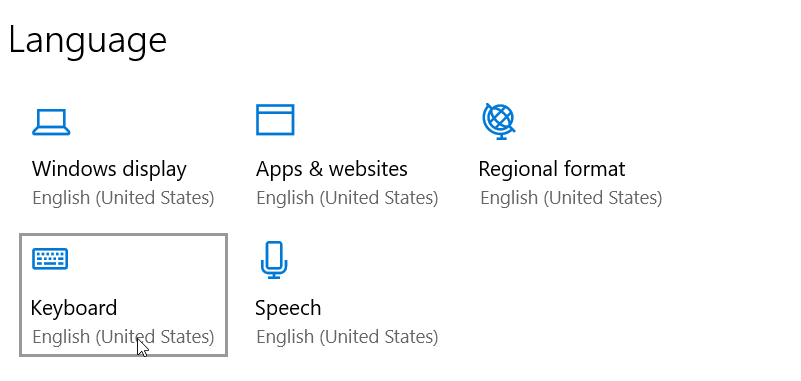Click English (United States) under Keyboard
Viewport: 801px width, 381px height.
pos(123,337)
